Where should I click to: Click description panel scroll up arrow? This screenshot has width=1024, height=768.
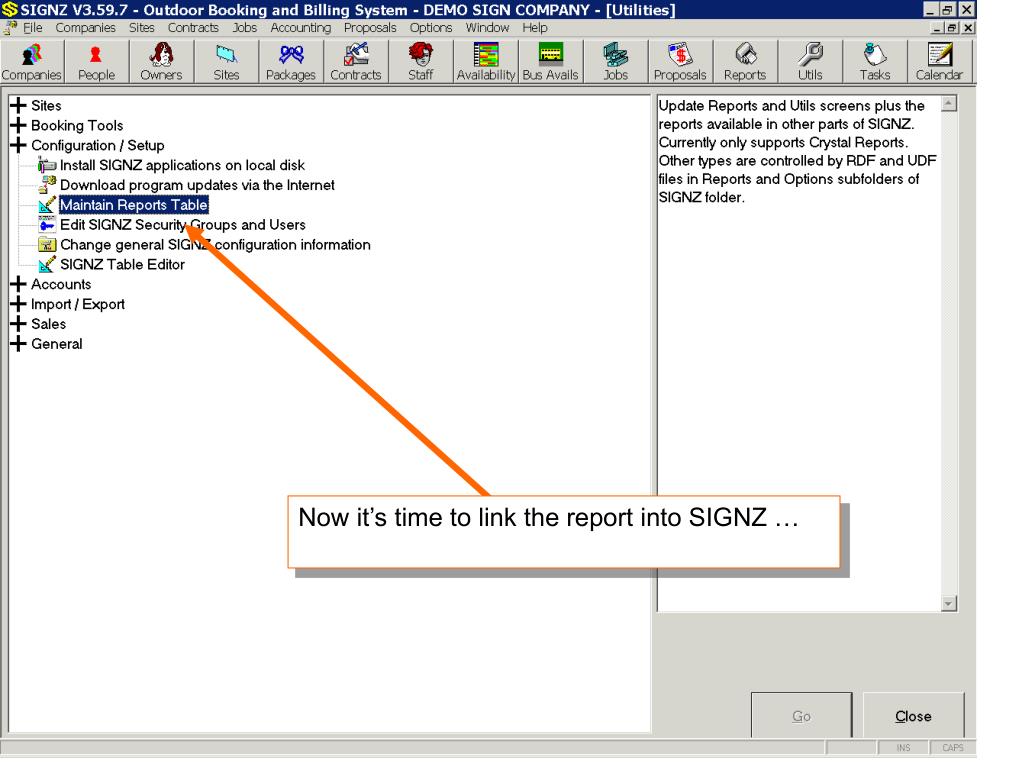[x=949, y=104]
